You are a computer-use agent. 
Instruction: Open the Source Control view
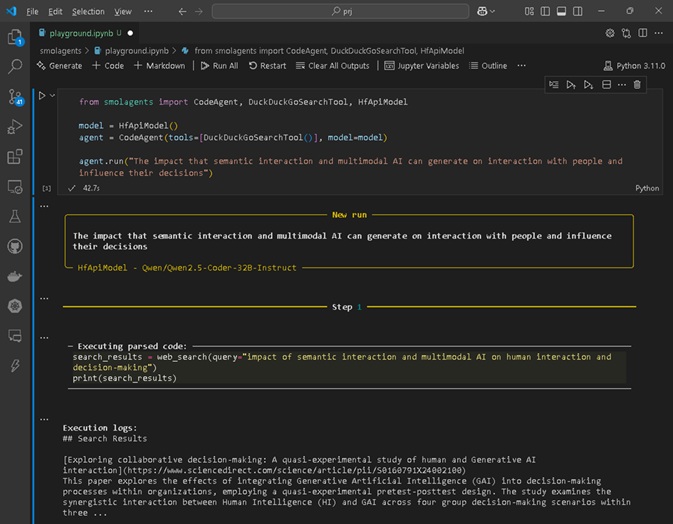point(15,97)
